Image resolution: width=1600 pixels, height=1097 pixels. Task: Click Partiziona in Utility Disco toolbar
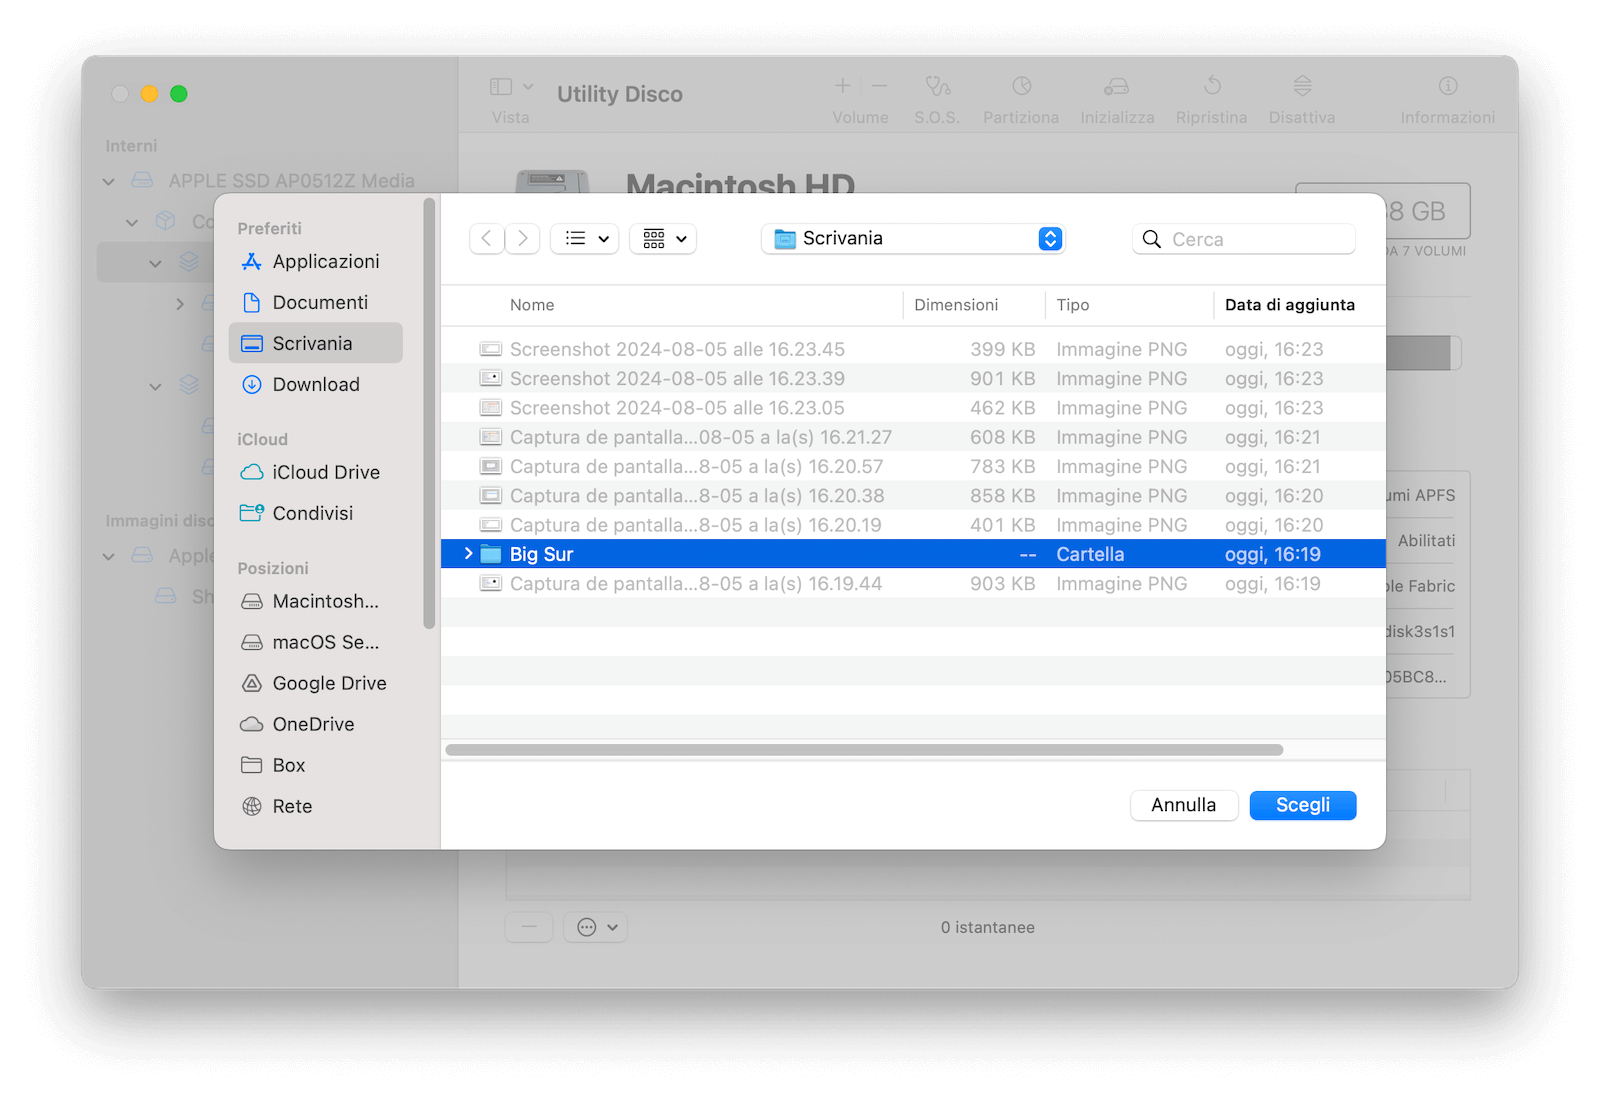pos(1021,100)
